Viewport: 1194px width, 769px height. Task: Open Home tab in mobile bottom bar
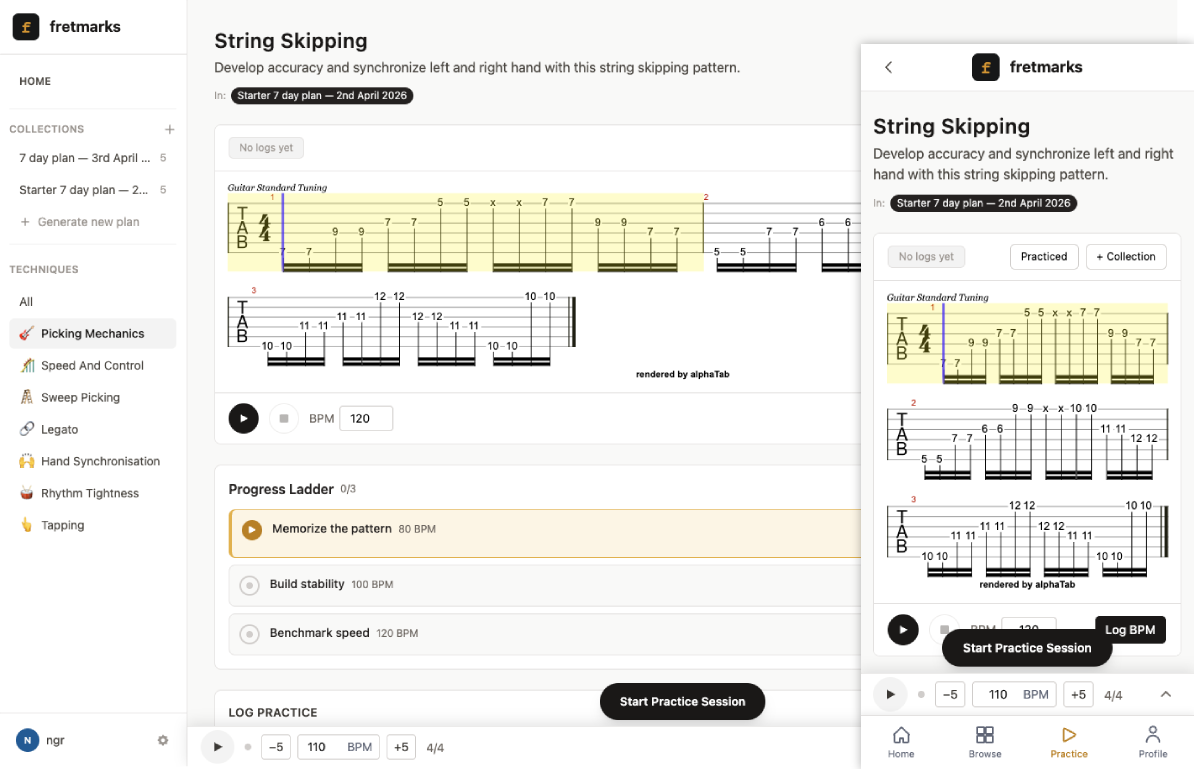pyautogui.click(x=901, y=741)
